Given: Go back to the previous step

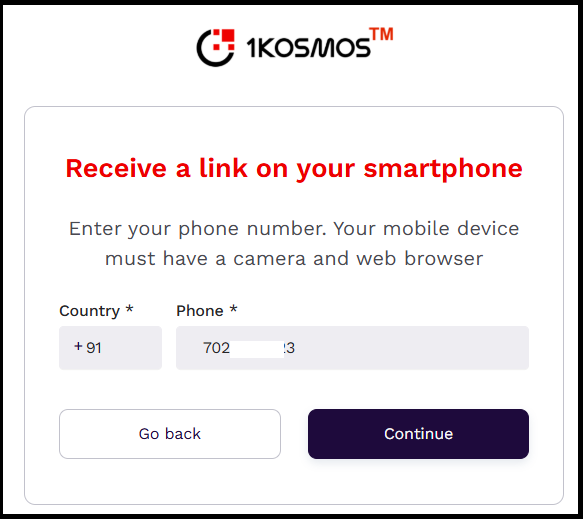Looking at the screenshot, I should (x=170, y=434).
